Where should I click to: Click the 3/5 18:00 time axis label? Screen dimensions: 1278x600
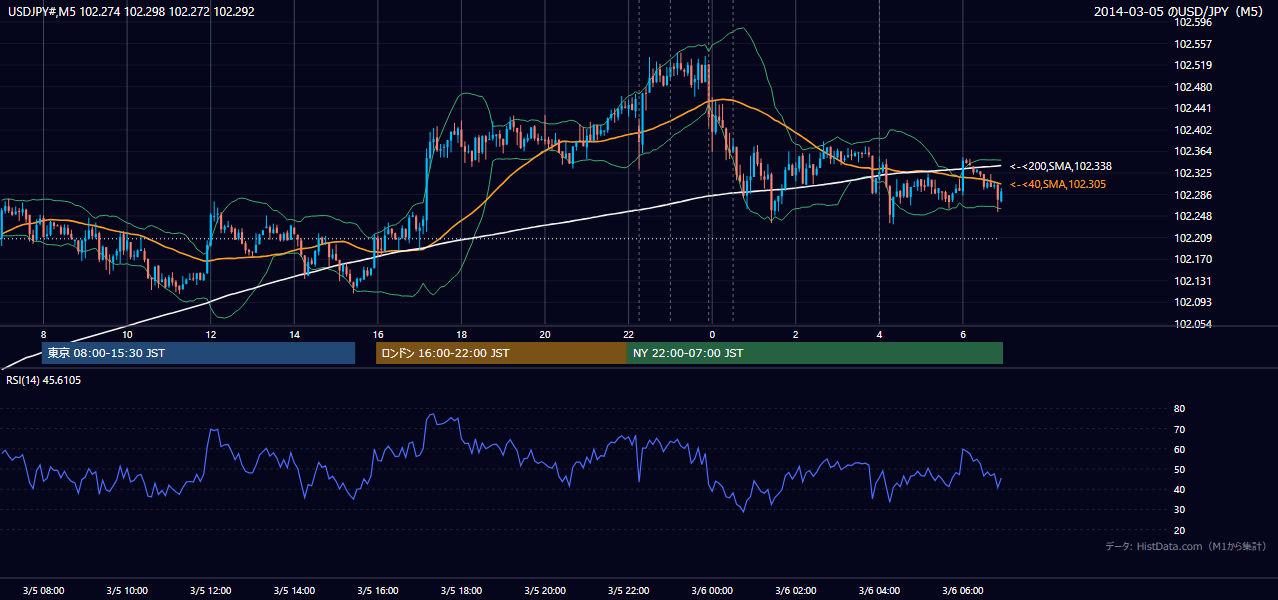[461, 591]
